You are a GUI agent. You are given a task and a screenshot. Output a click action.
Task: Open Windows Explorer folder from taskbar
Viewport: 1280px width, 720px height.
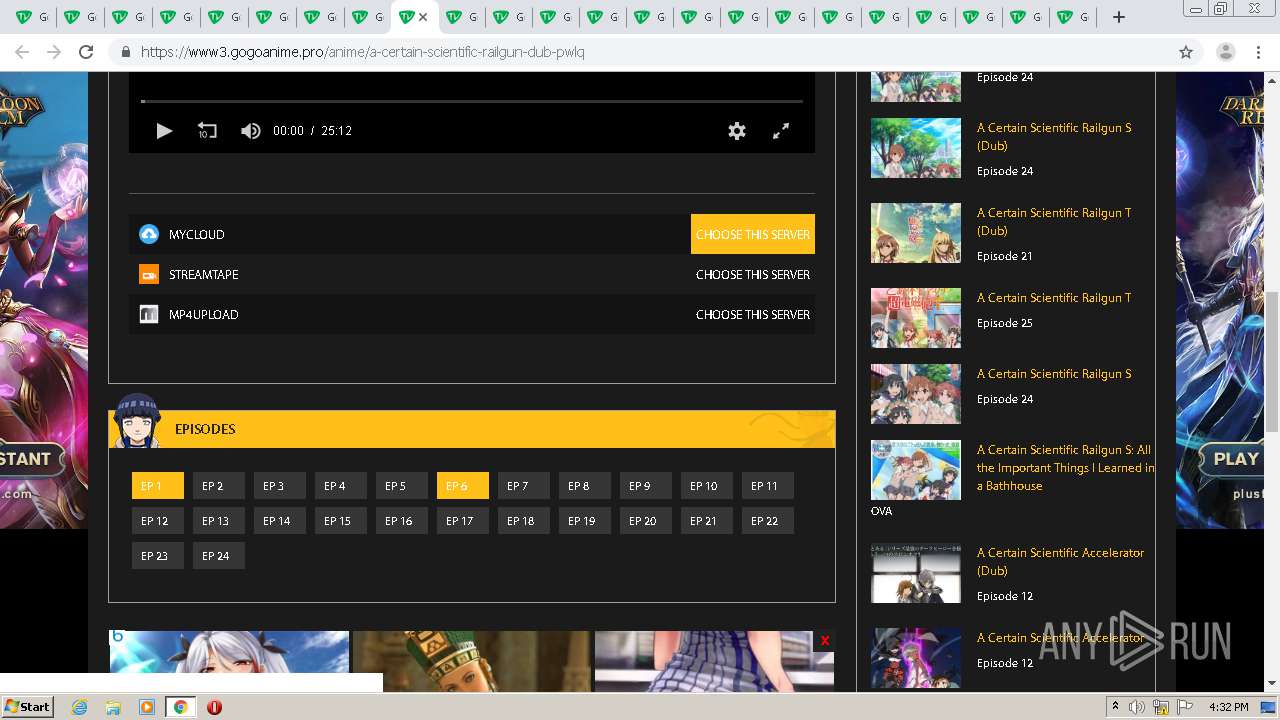pyautogui.click(x=113, y=707)
